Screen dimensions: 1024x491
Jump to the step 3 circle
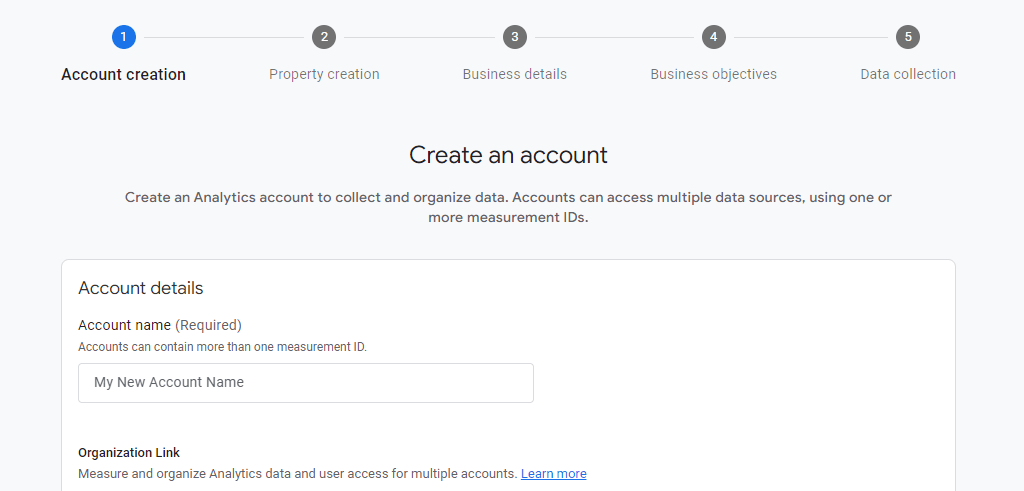[515, 37]
